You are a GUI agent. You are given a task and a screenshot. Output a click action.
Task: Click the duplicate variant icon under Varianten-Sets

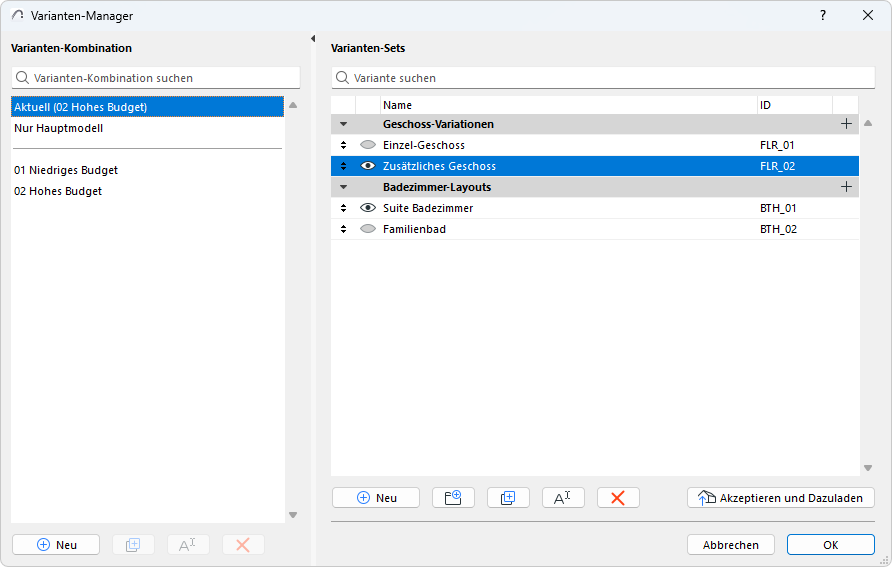click(508, 498)
